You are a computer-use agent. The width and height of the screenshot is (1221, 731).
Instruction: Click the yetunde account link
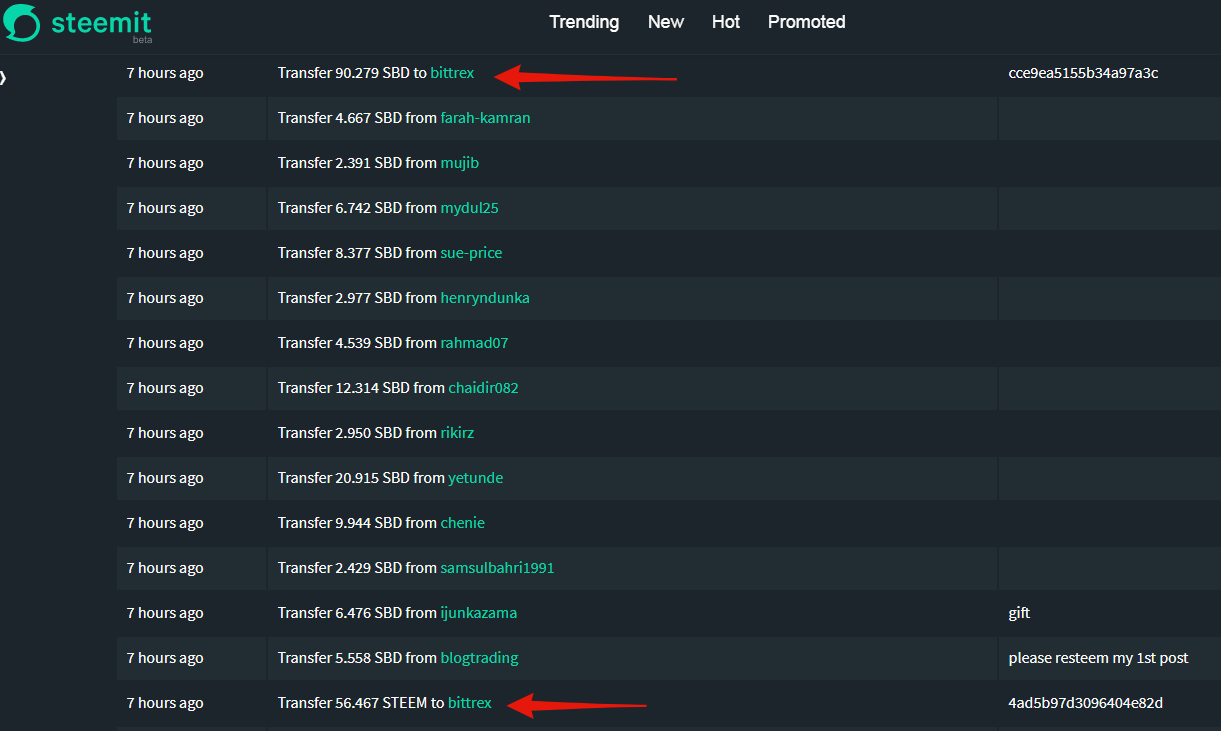(x=475, y=478)
